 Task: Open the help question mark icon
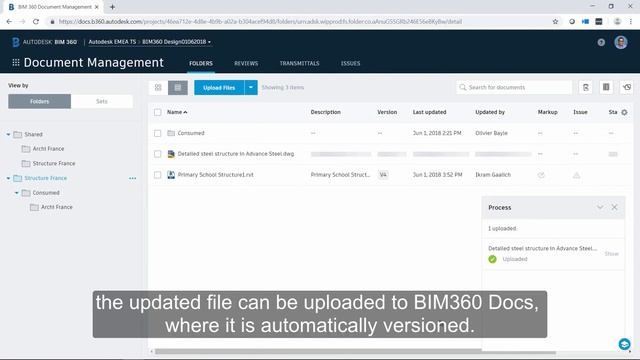click(x=601, y=42)
